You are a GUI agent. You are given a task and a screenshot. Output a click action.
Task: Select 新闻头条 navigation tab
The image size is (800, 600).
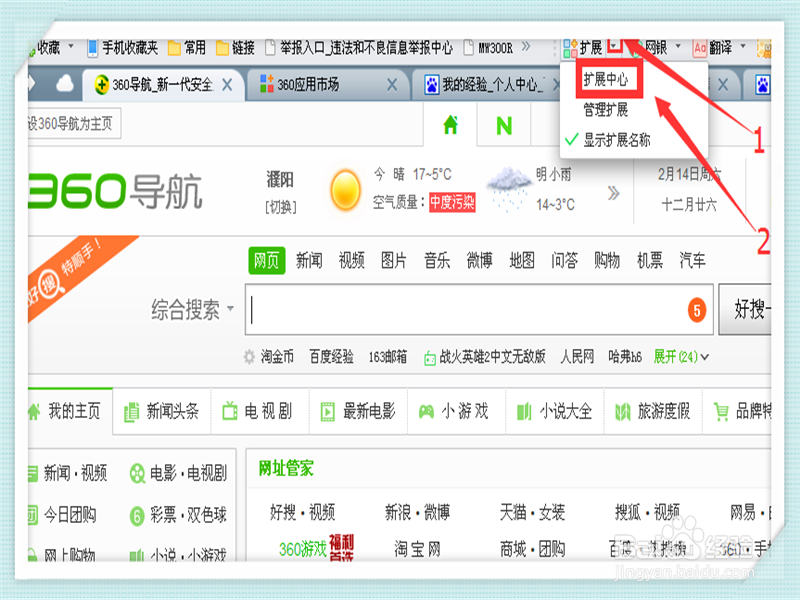(x=162, y=411)
